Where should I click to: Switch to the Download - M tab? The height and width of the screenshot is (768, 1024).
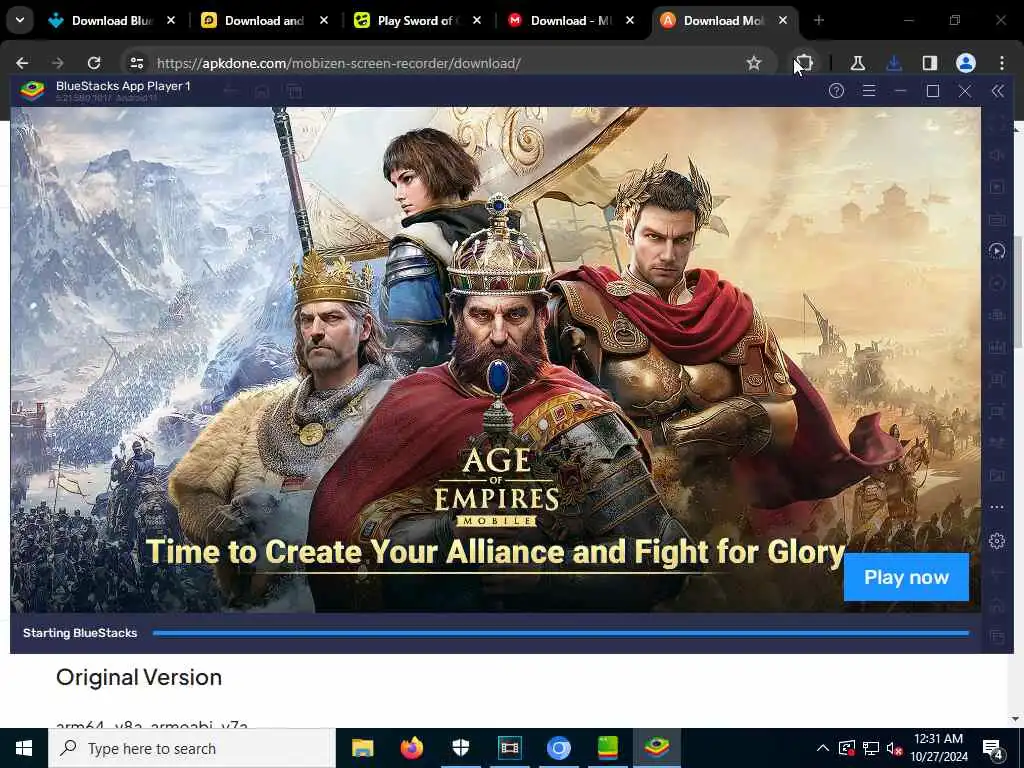[x=569, y=21]
